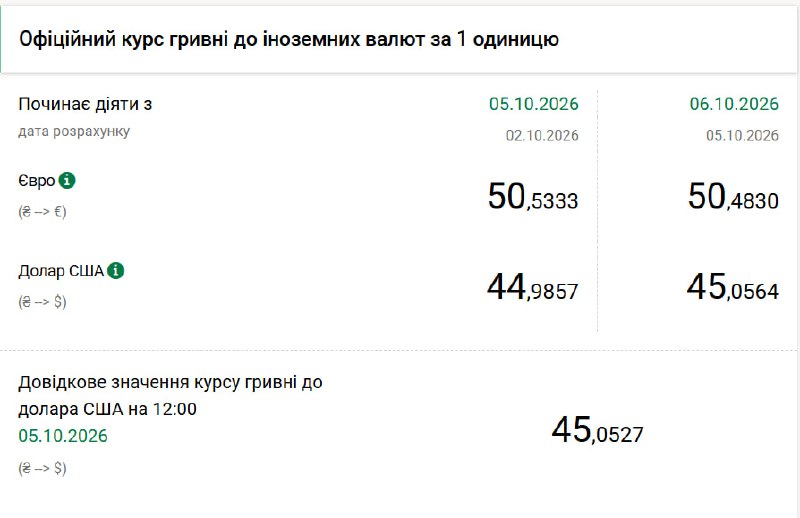The width and height of the screenshot is (800, 518).
Task: Click the calculation date 02.10.2026
Action: 542,135
